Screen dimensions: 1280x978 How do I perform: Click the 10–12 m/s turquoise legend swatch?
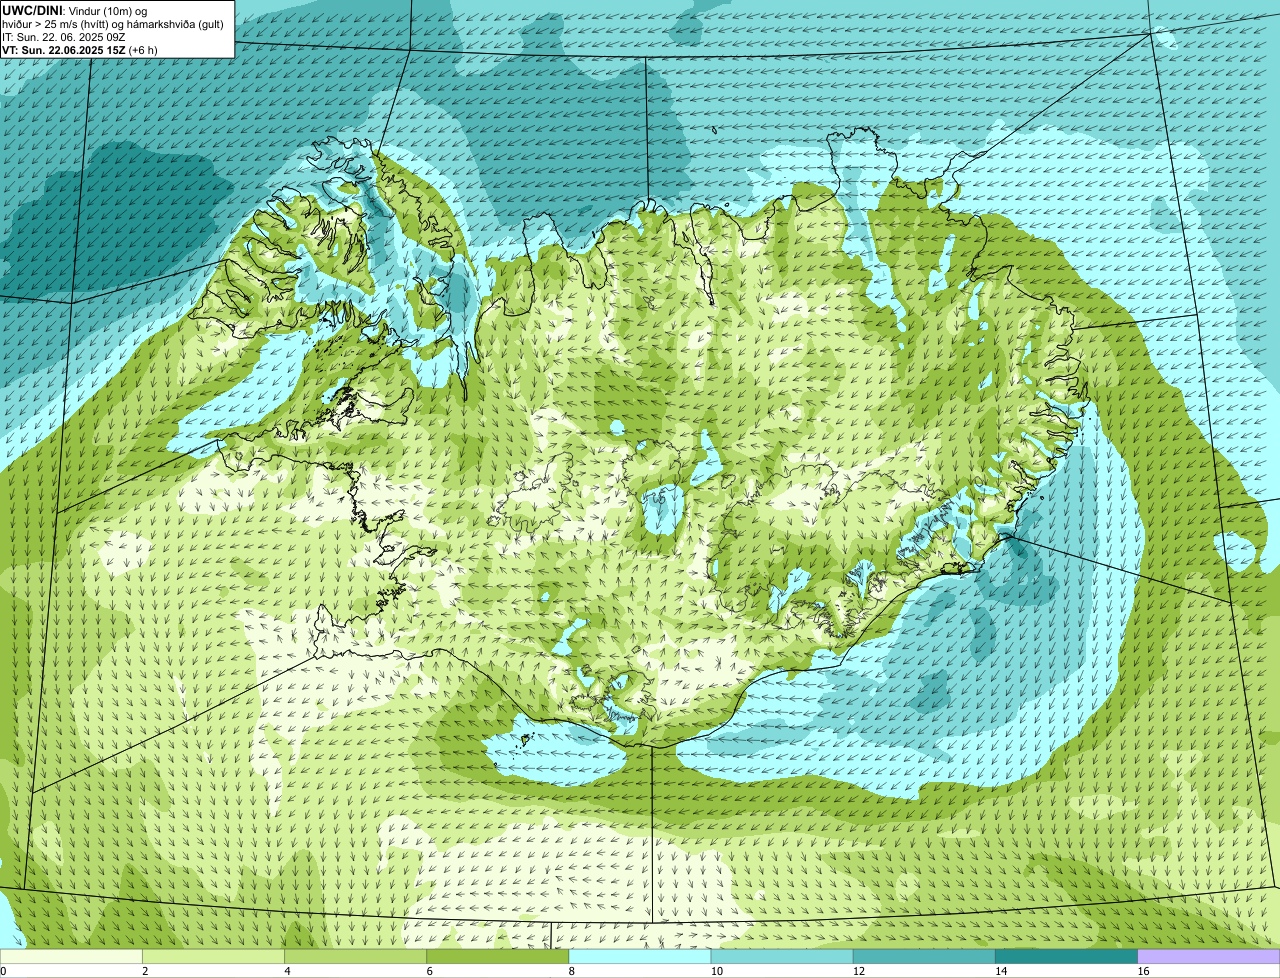[782, 956]
